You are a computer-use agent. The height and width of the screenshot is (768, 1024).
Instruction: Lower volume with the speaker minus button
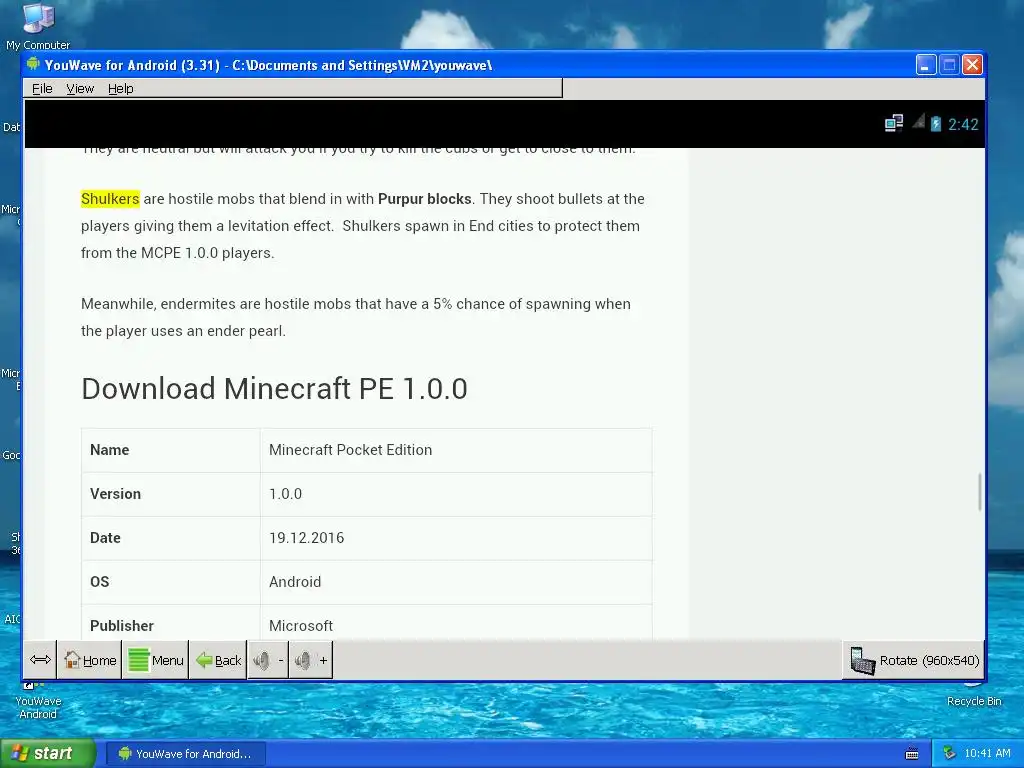click(268, 660)
